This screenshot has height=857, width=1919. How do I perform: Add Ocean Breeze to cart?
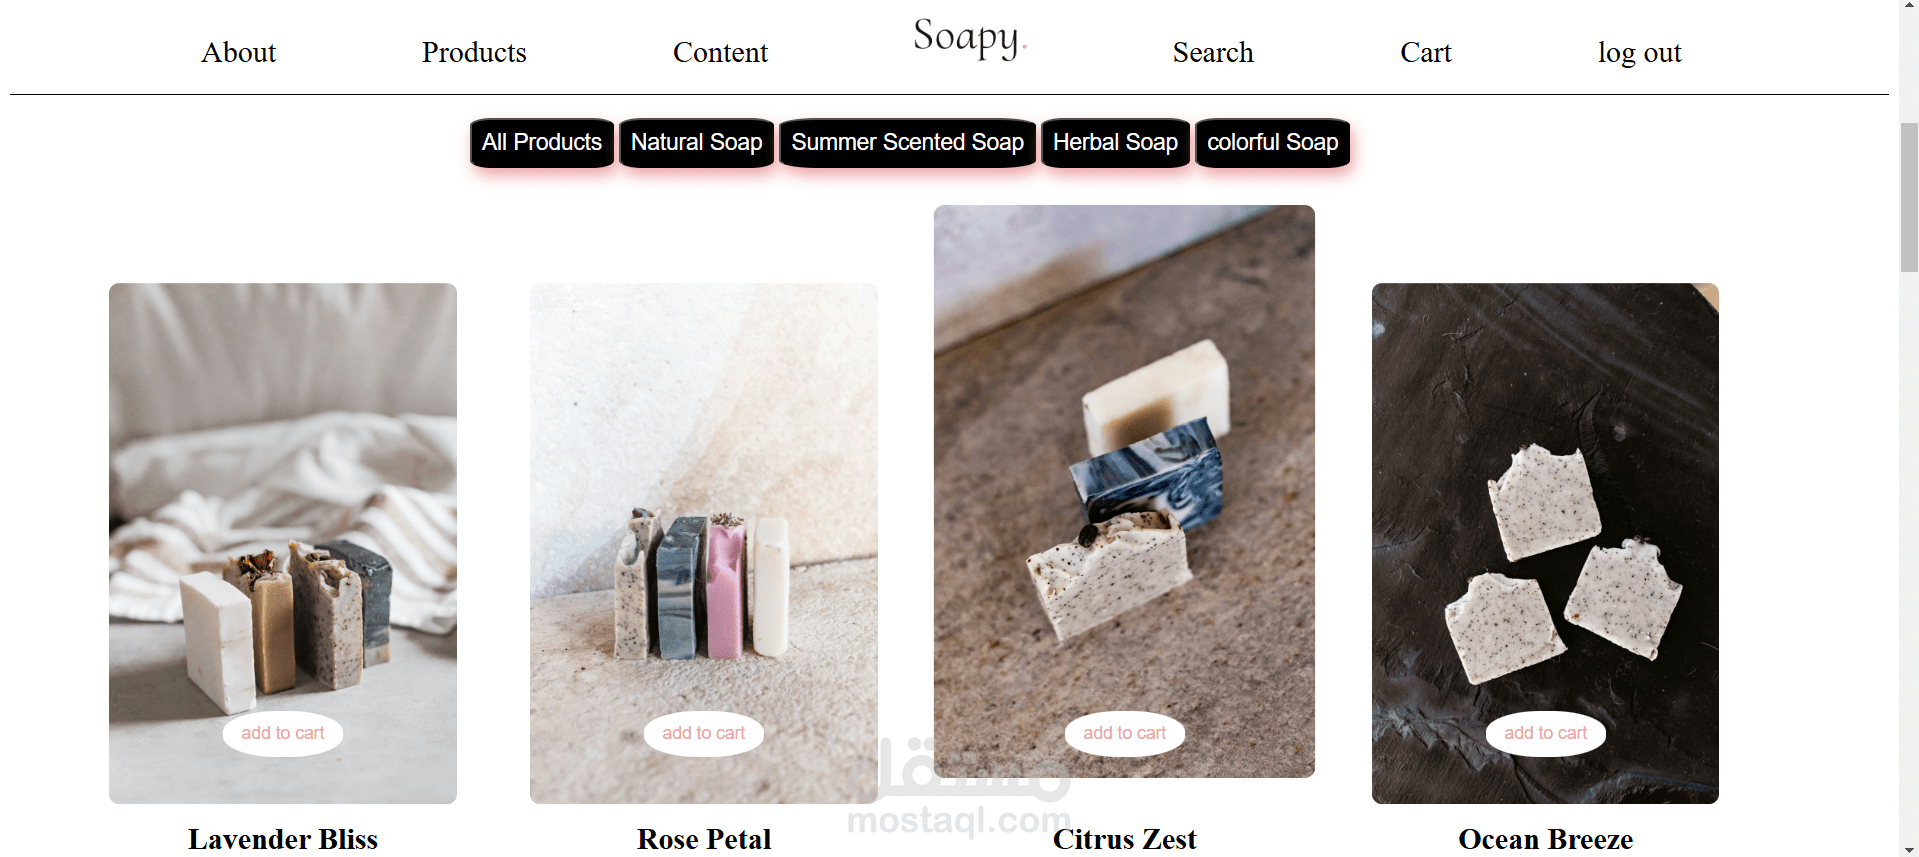coord(1546,733)
